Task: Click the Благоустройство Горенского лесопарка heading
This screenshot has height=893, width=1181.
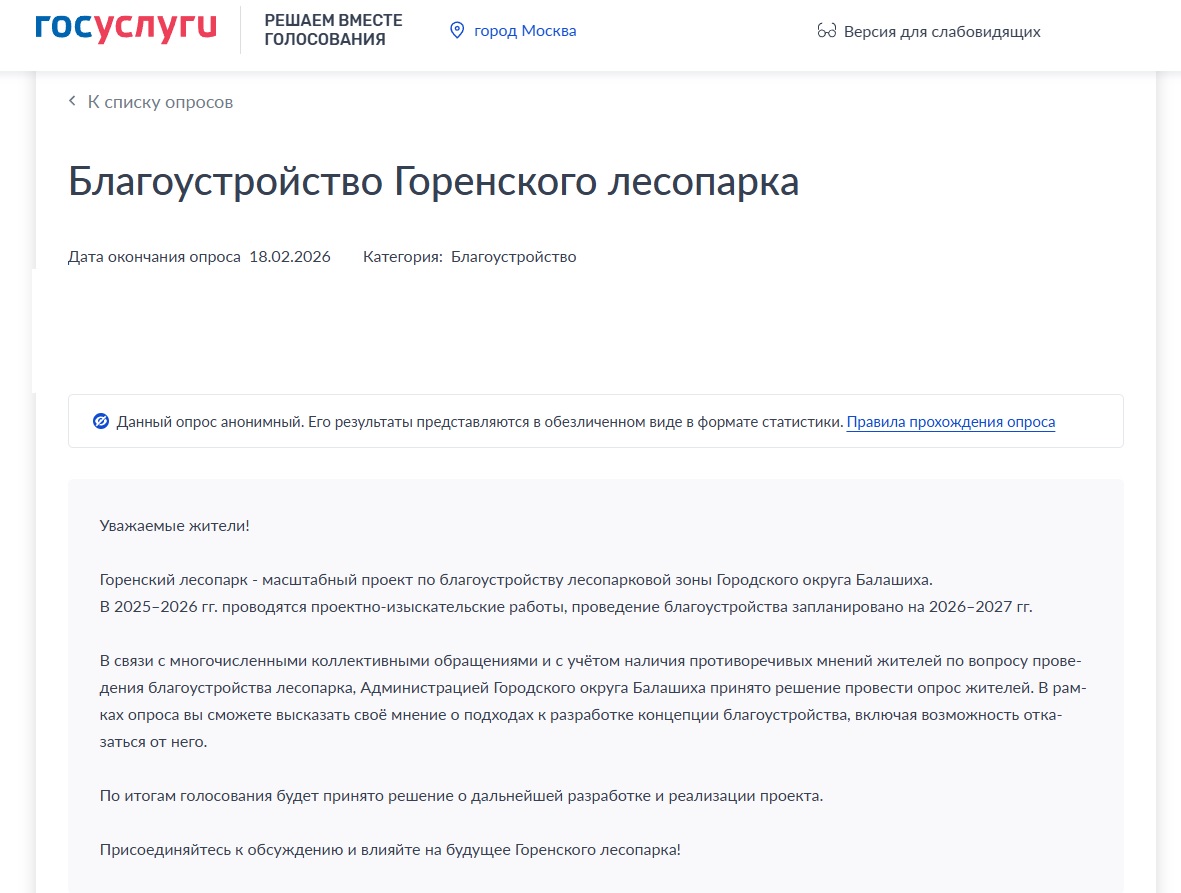Action: coord(433,183)
